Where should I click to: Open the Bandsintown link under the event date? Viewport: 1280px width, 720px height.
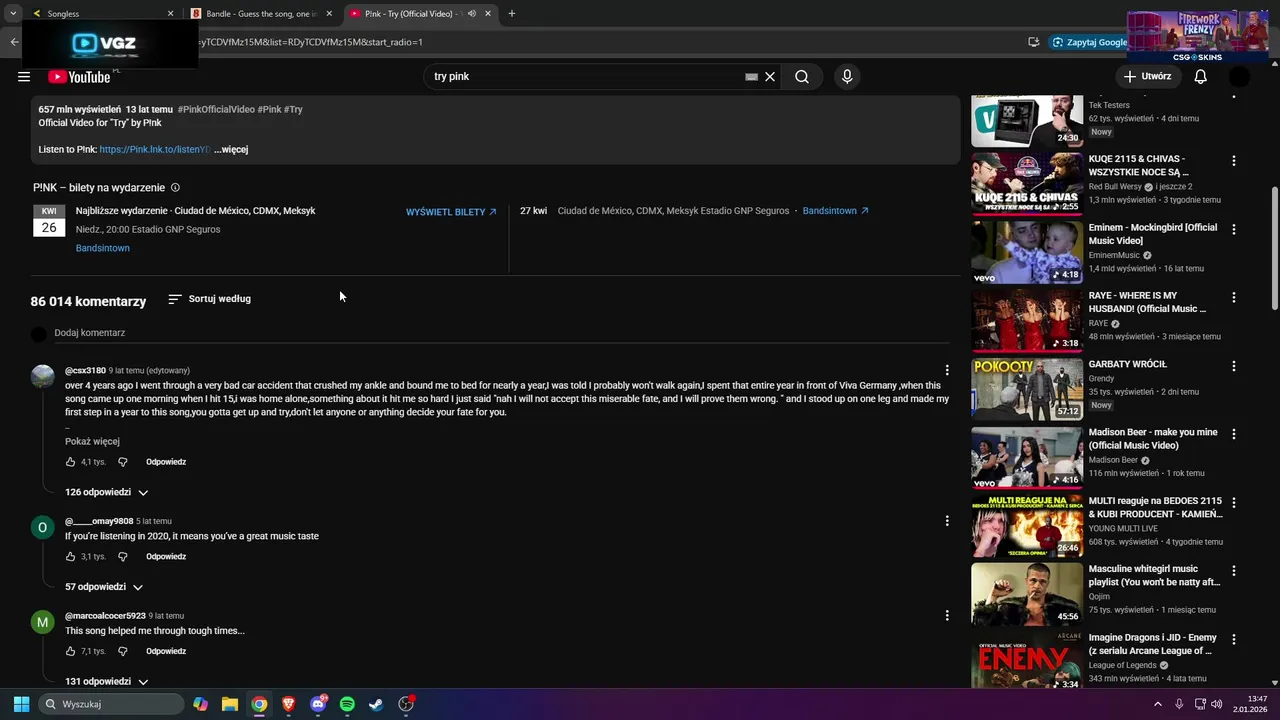click(103, 248)
